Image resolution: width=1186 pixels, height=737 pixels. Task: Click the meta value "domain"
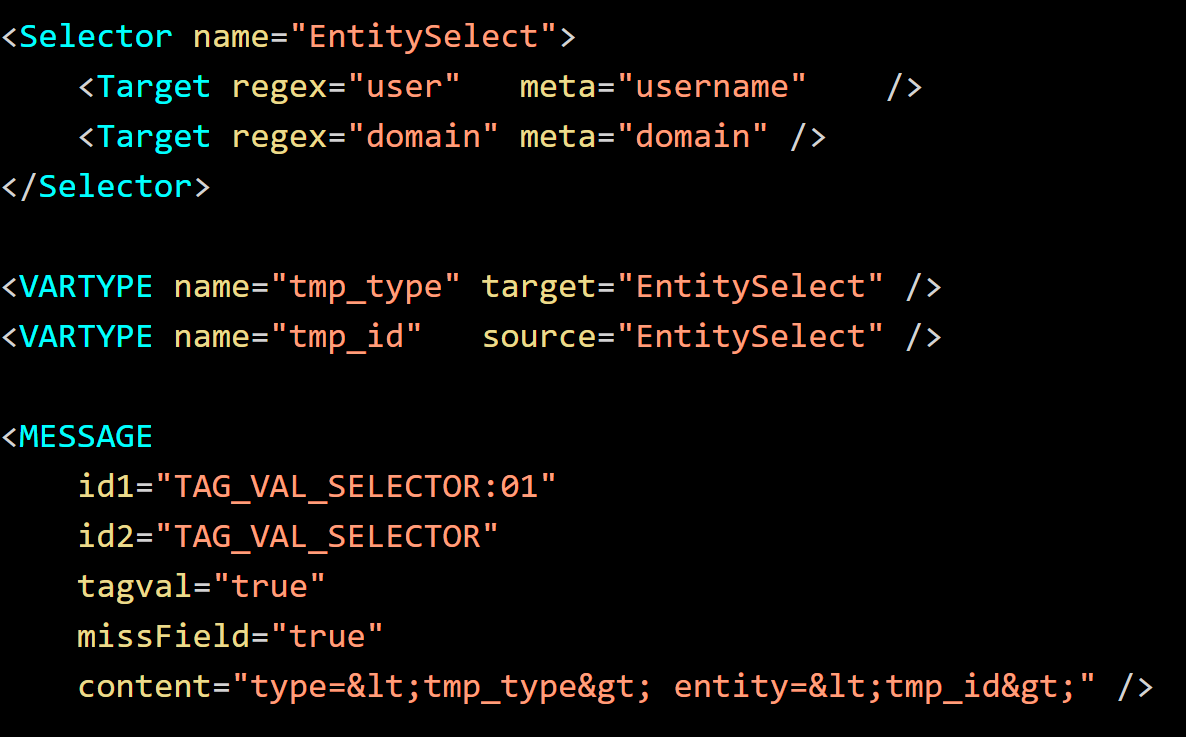coord(693,137)
